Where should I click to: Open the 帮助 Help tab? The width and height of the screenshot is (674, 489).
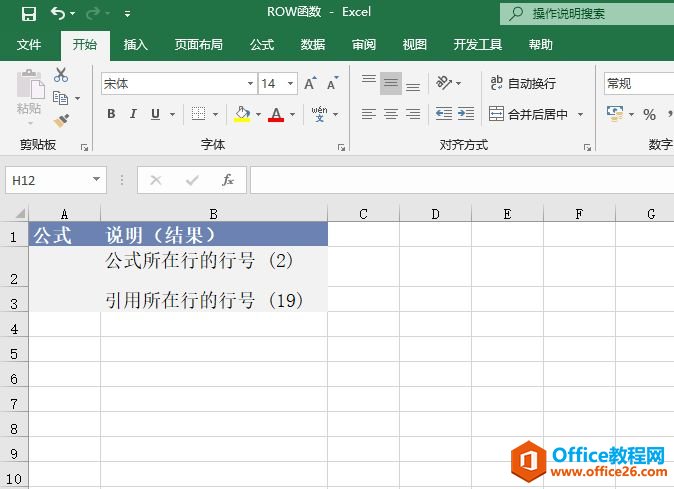(x=541, y=45)
